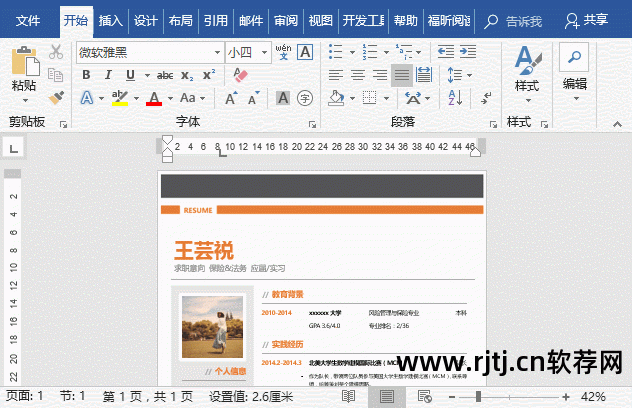Apply the red font color
The image size is (632, 408).
[x=154, y=98]
